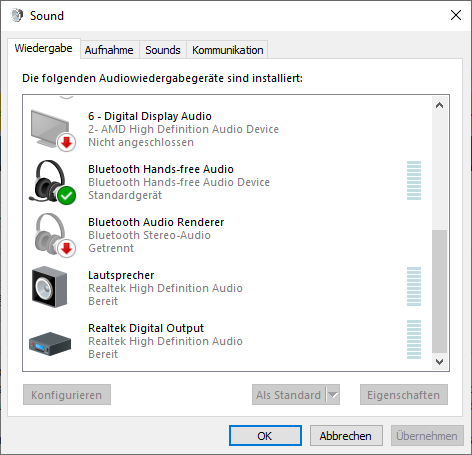Switch to the Aufnahme tab
The height and width of the screenshot is (455, 472).
pos(109,50)
